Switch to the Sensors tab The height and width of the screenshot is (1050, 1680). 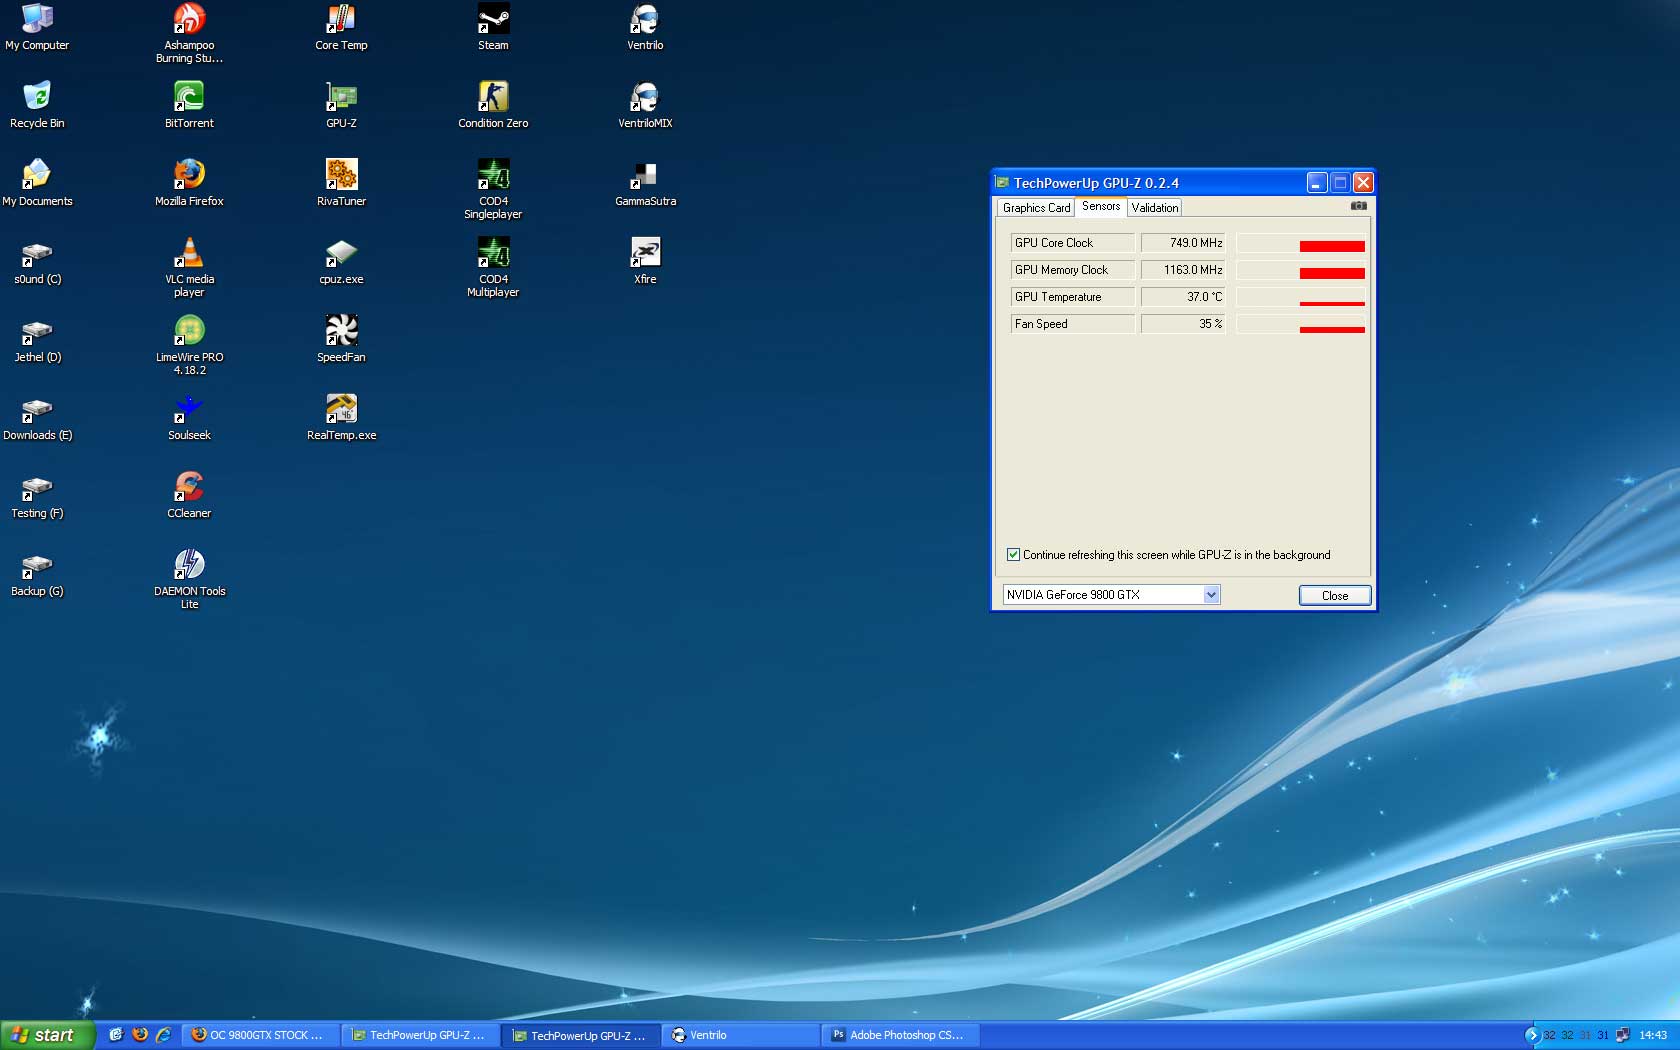1101,207
